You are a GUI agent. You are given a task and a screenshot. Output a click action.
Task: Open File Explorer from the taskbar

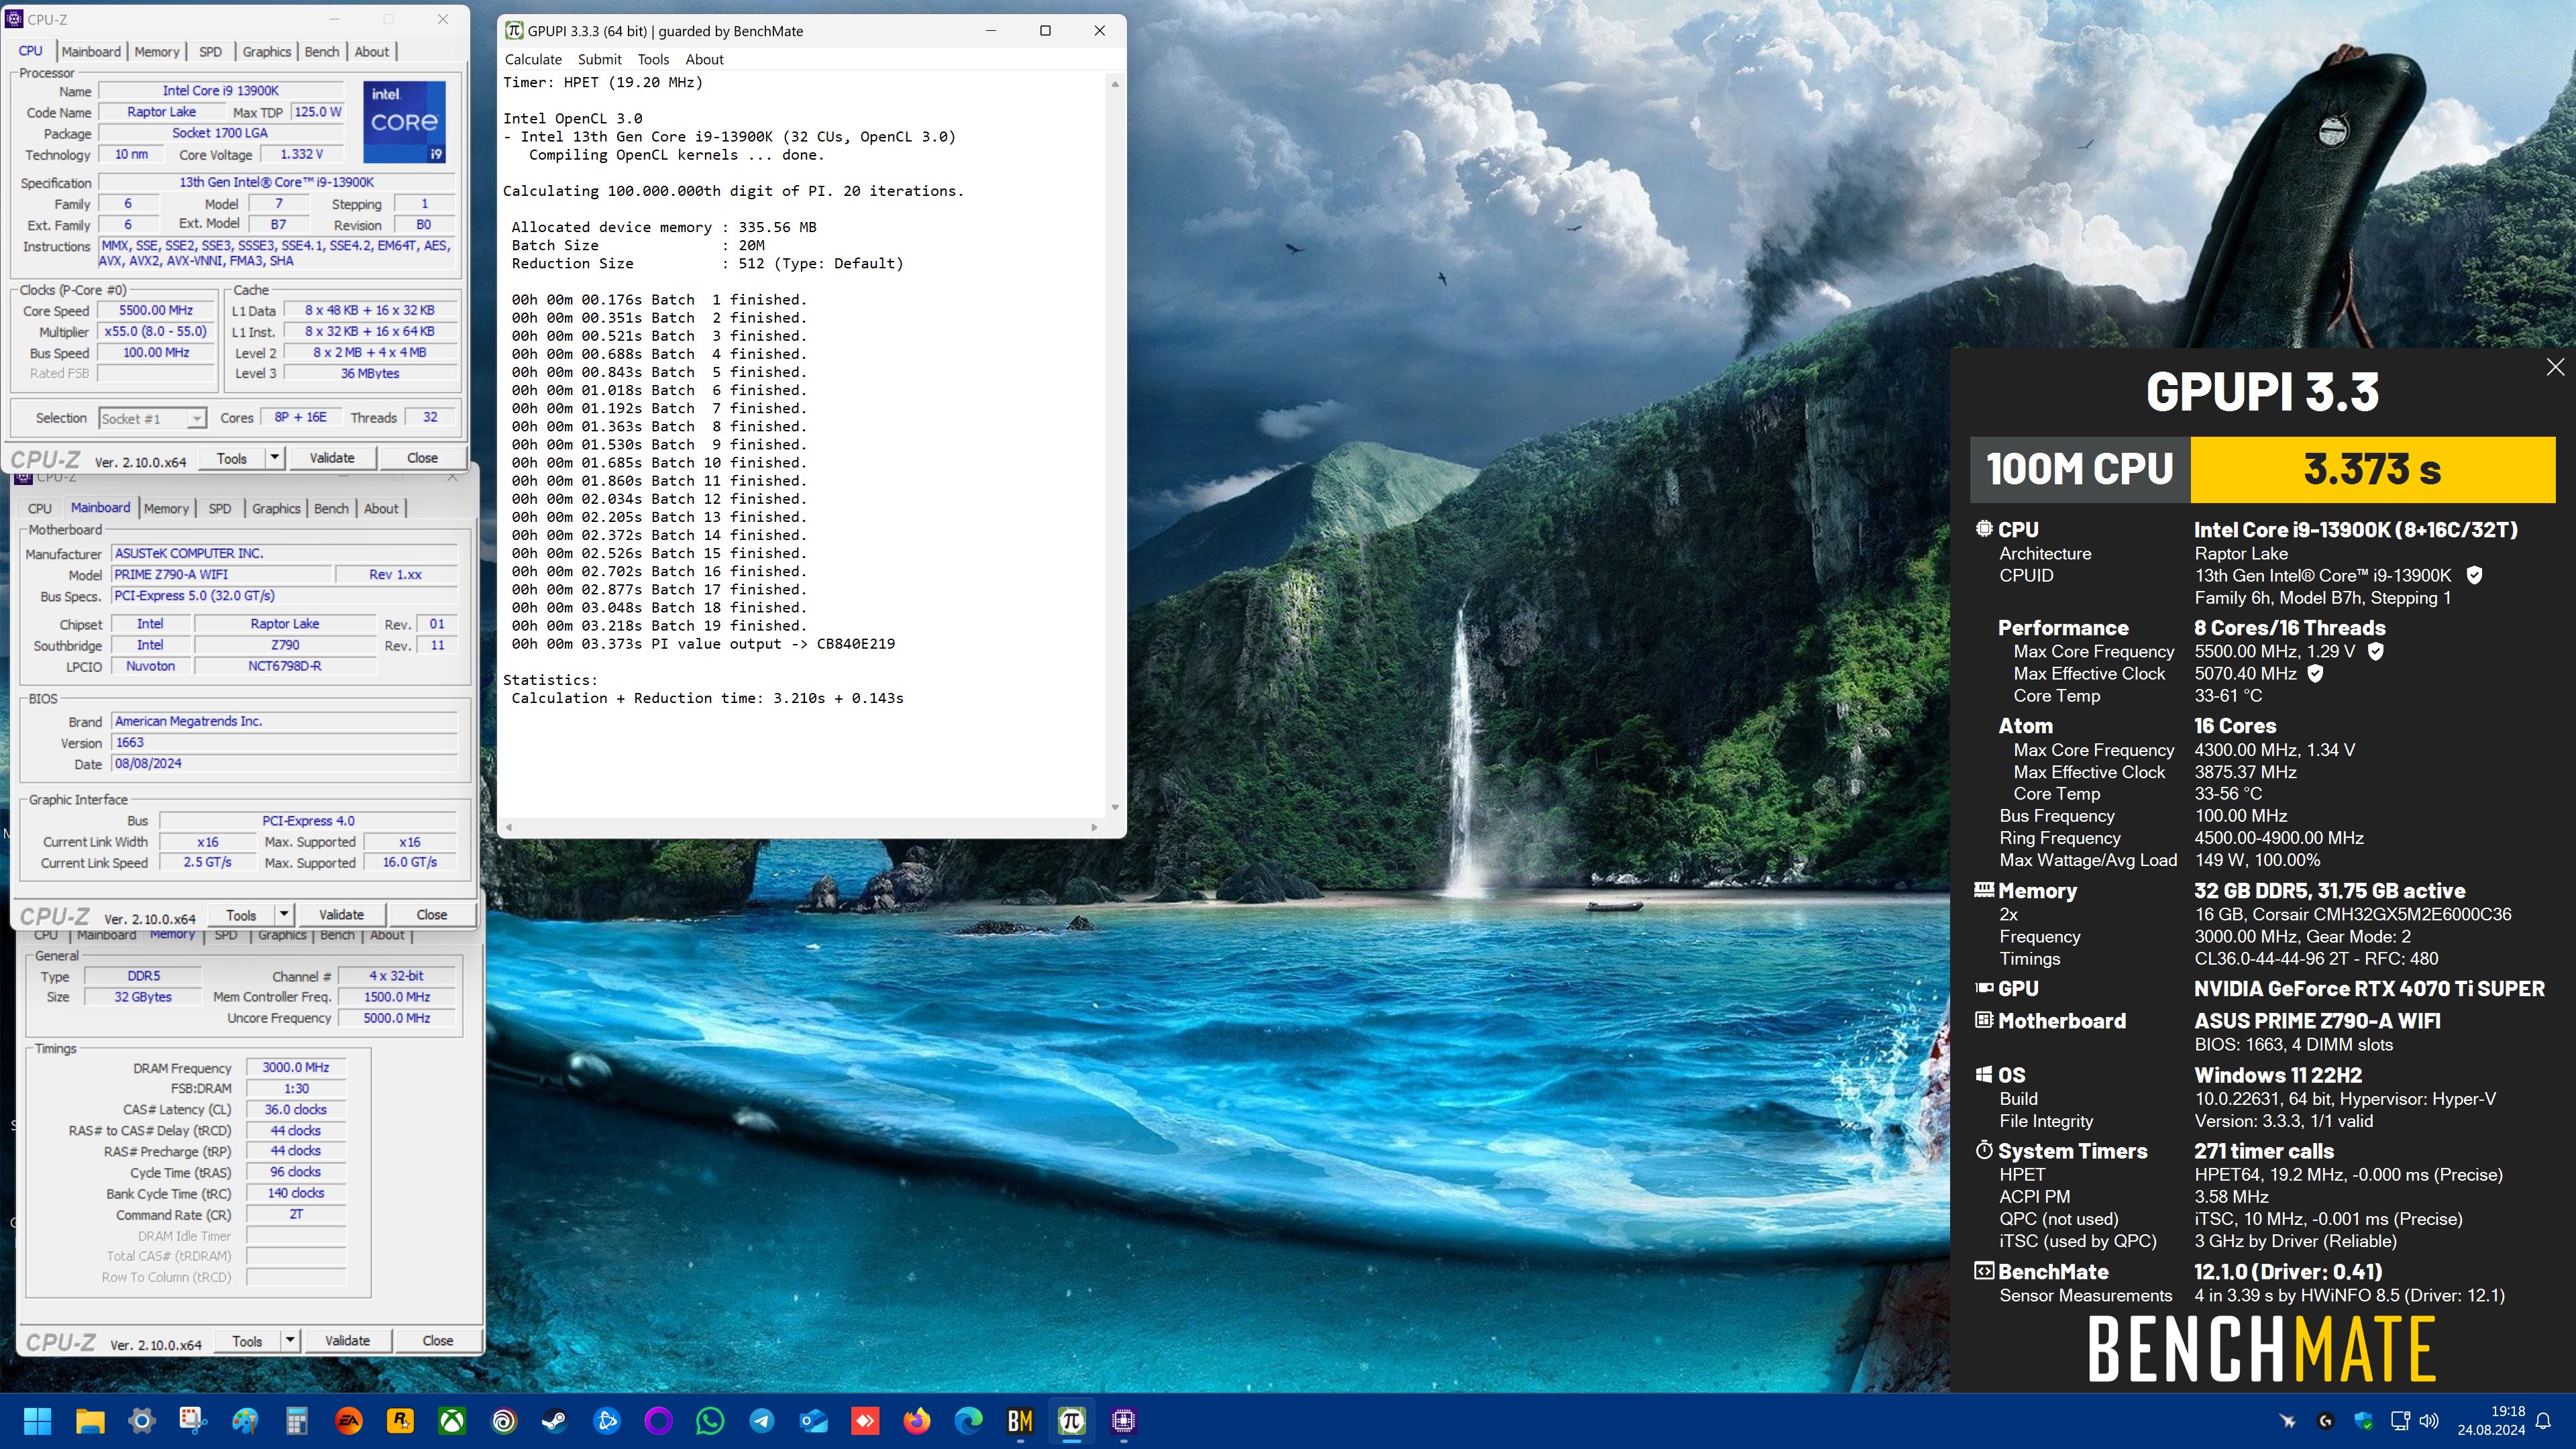coord(90,1420)
